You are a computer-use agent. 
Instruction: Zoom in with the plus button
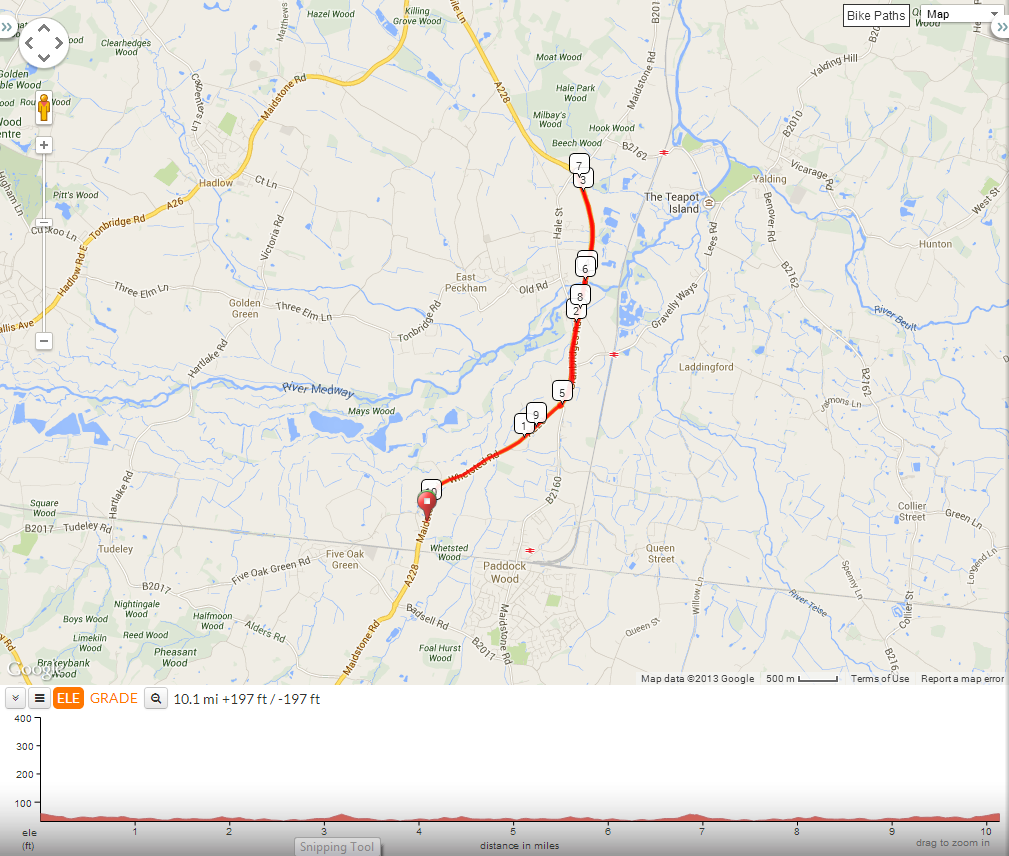click(44, 145)
